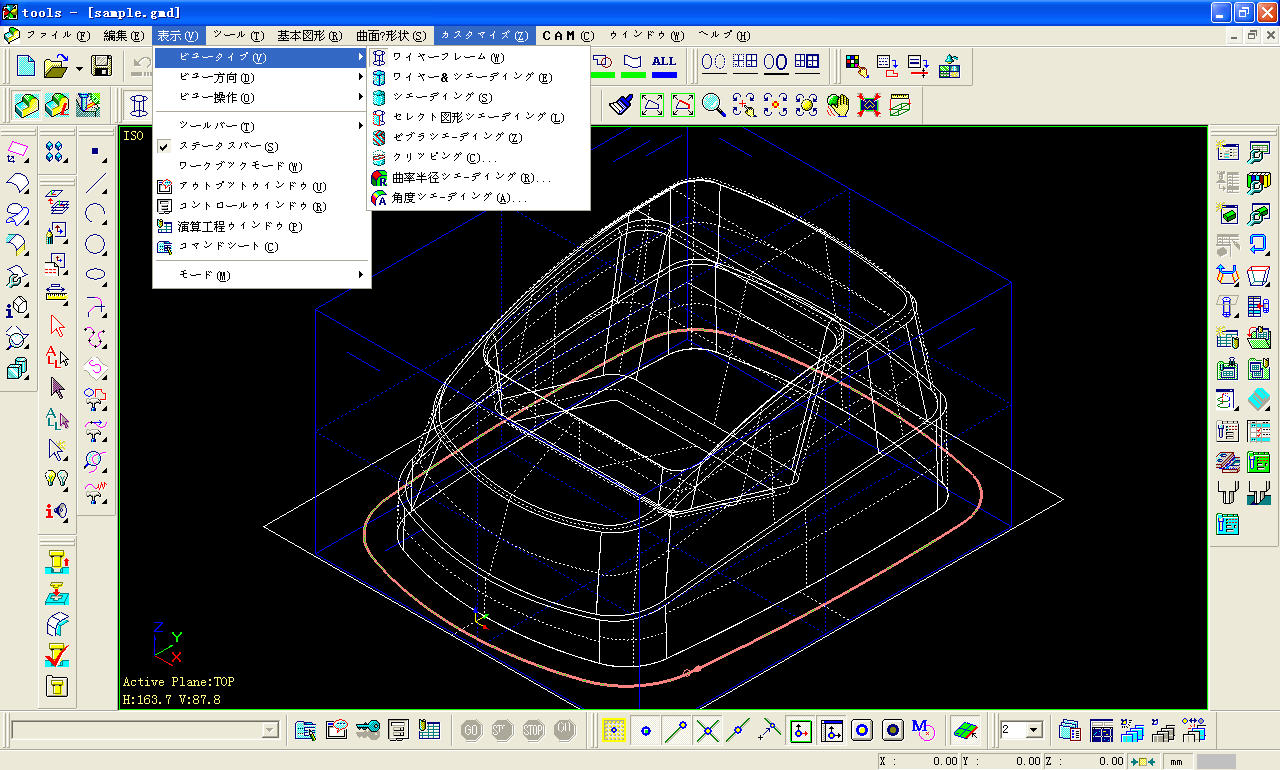Toggle アウトプットウィンドウ (U) window
The height and width of the screenshot is (770, 1280).
(x=262, y=186)
